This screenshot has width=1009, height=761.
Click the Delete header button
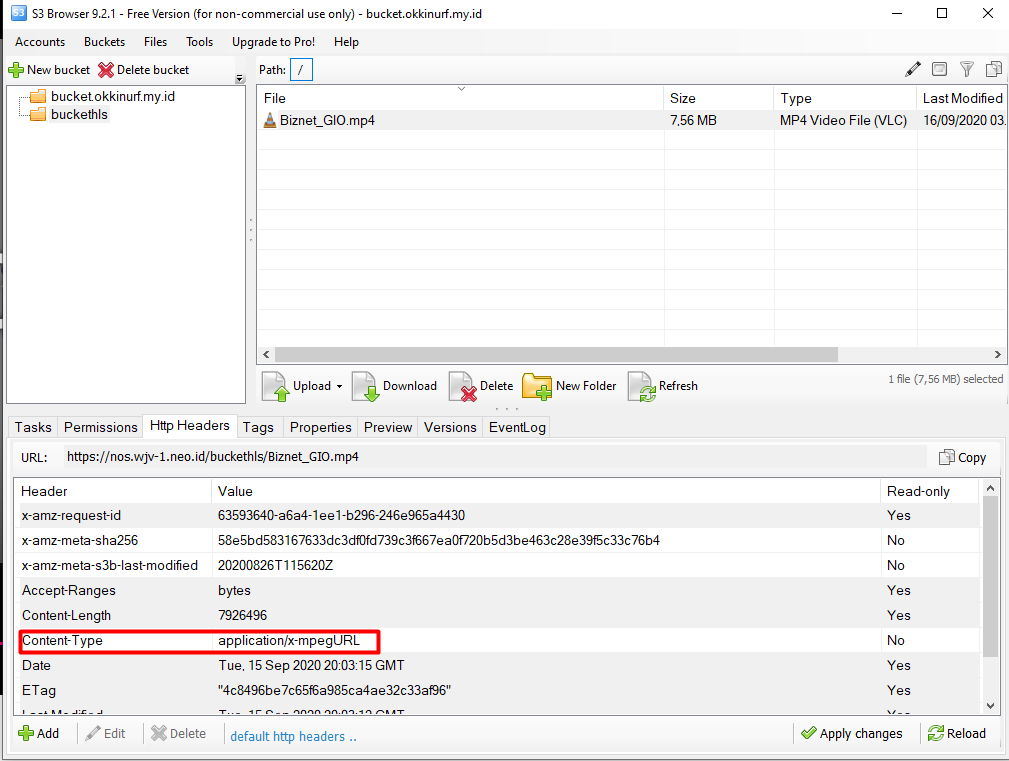[178, 733]
